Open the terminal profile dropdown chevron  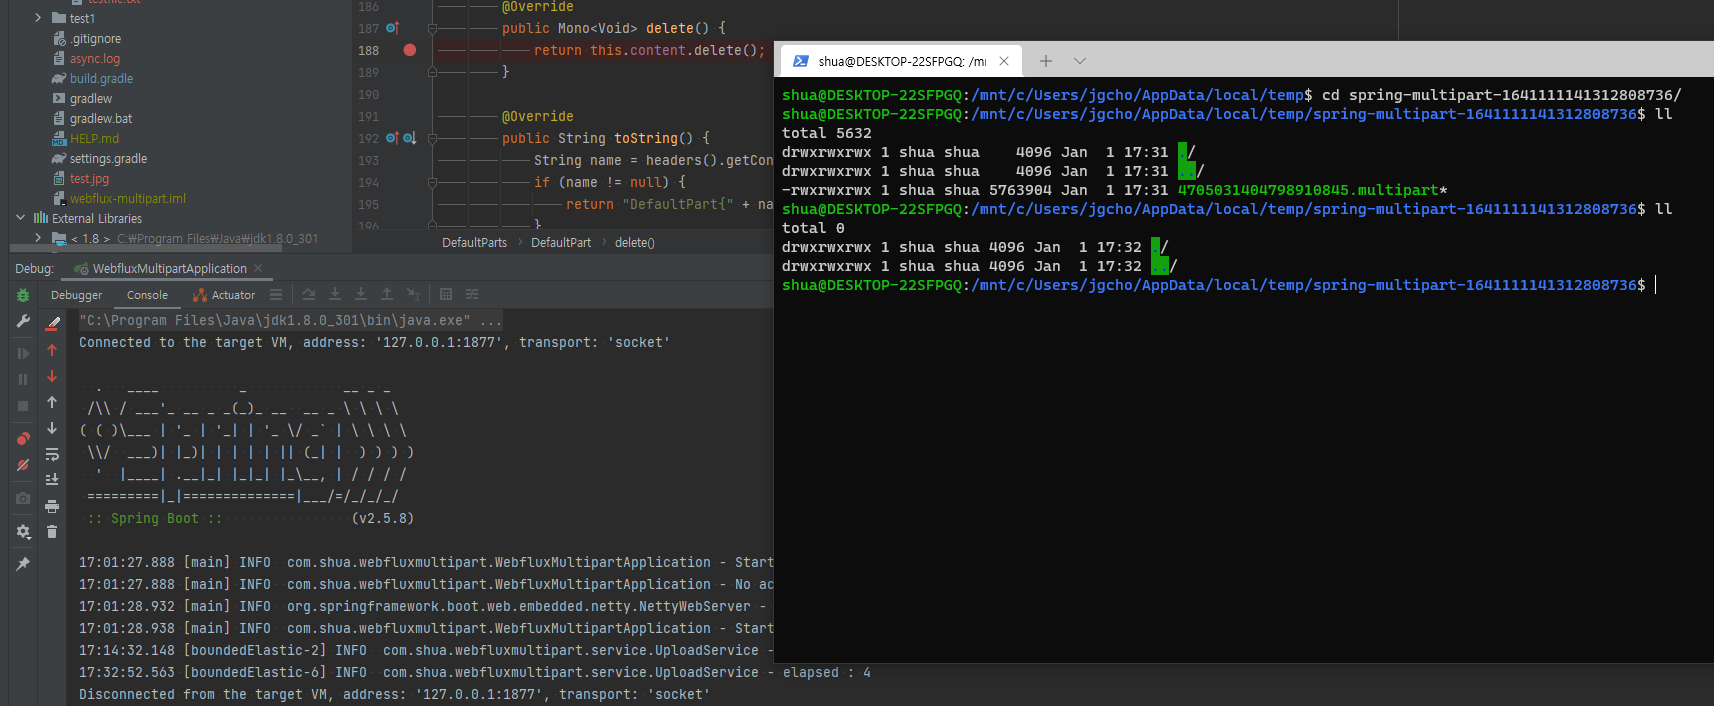pos(1080,61)
